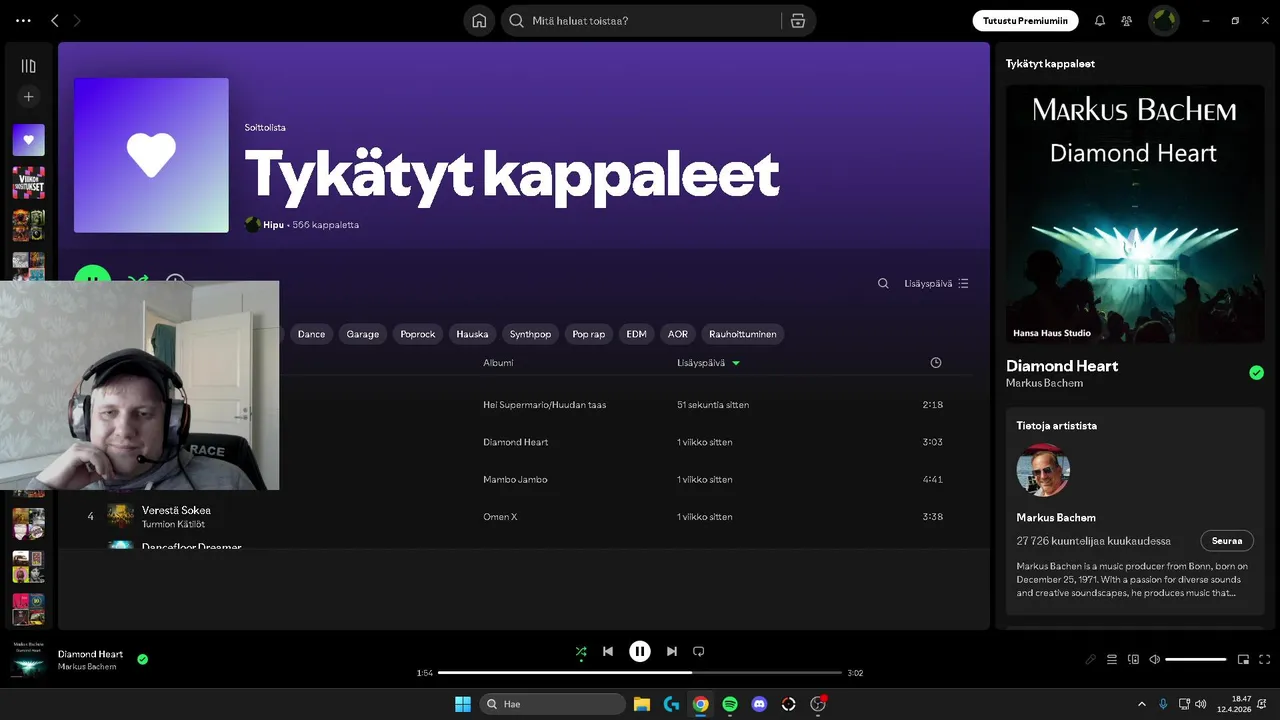The image size is (1280, 720).
Task: Click the create playlist plus icon
Action: (28, 97)
